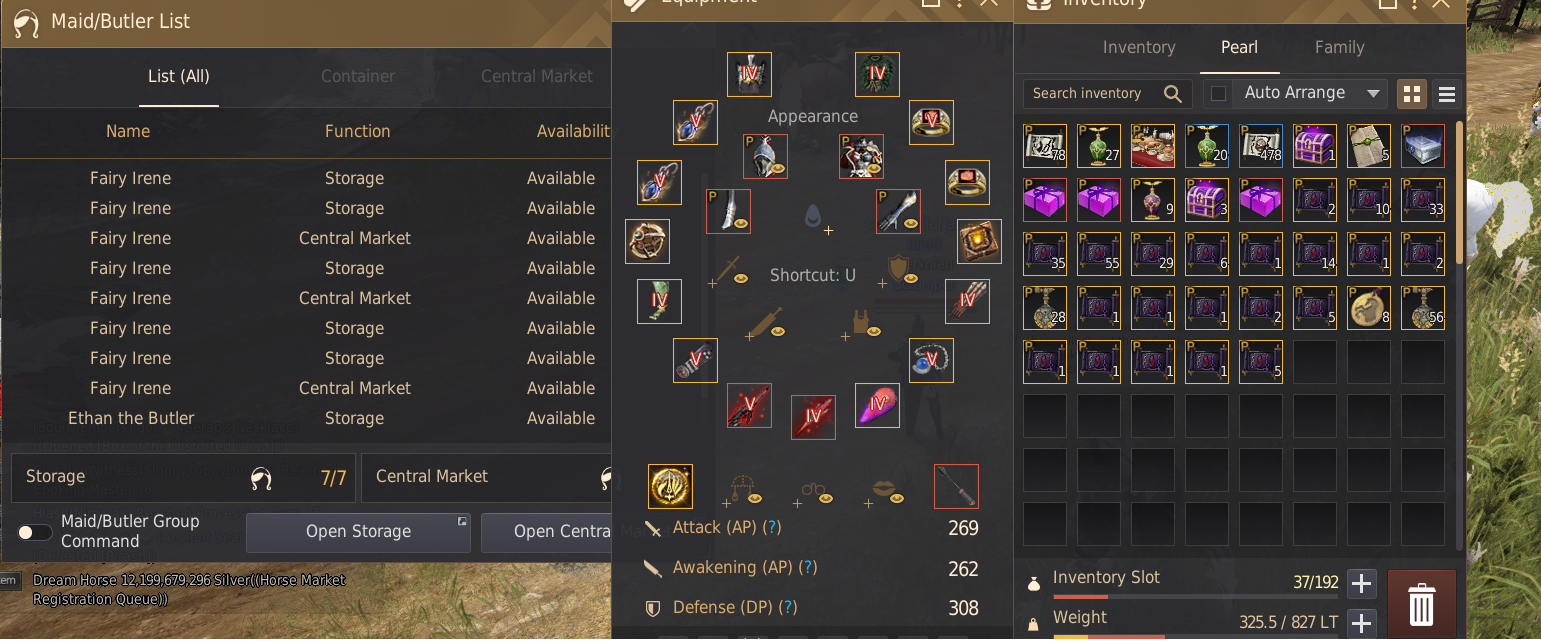The width and height of the screenshot is (1541, 641).
Task: Click the golden crest icon above Attack
Action: pyautogui.click(x=670, y=486)
